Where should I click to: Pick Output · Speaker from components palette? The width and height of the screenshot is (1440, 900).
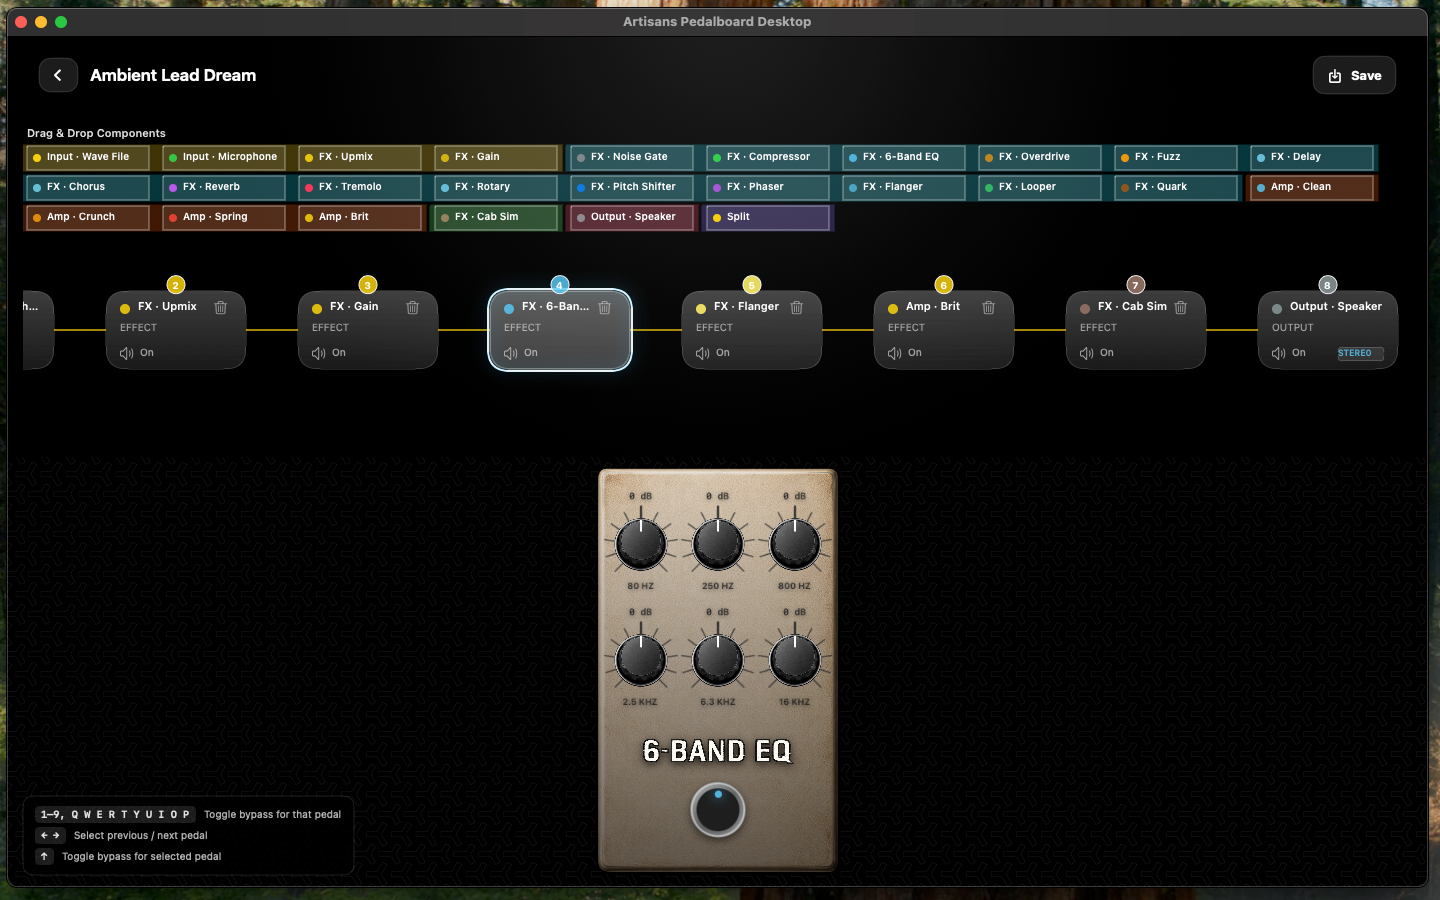(x=632, y=217)
